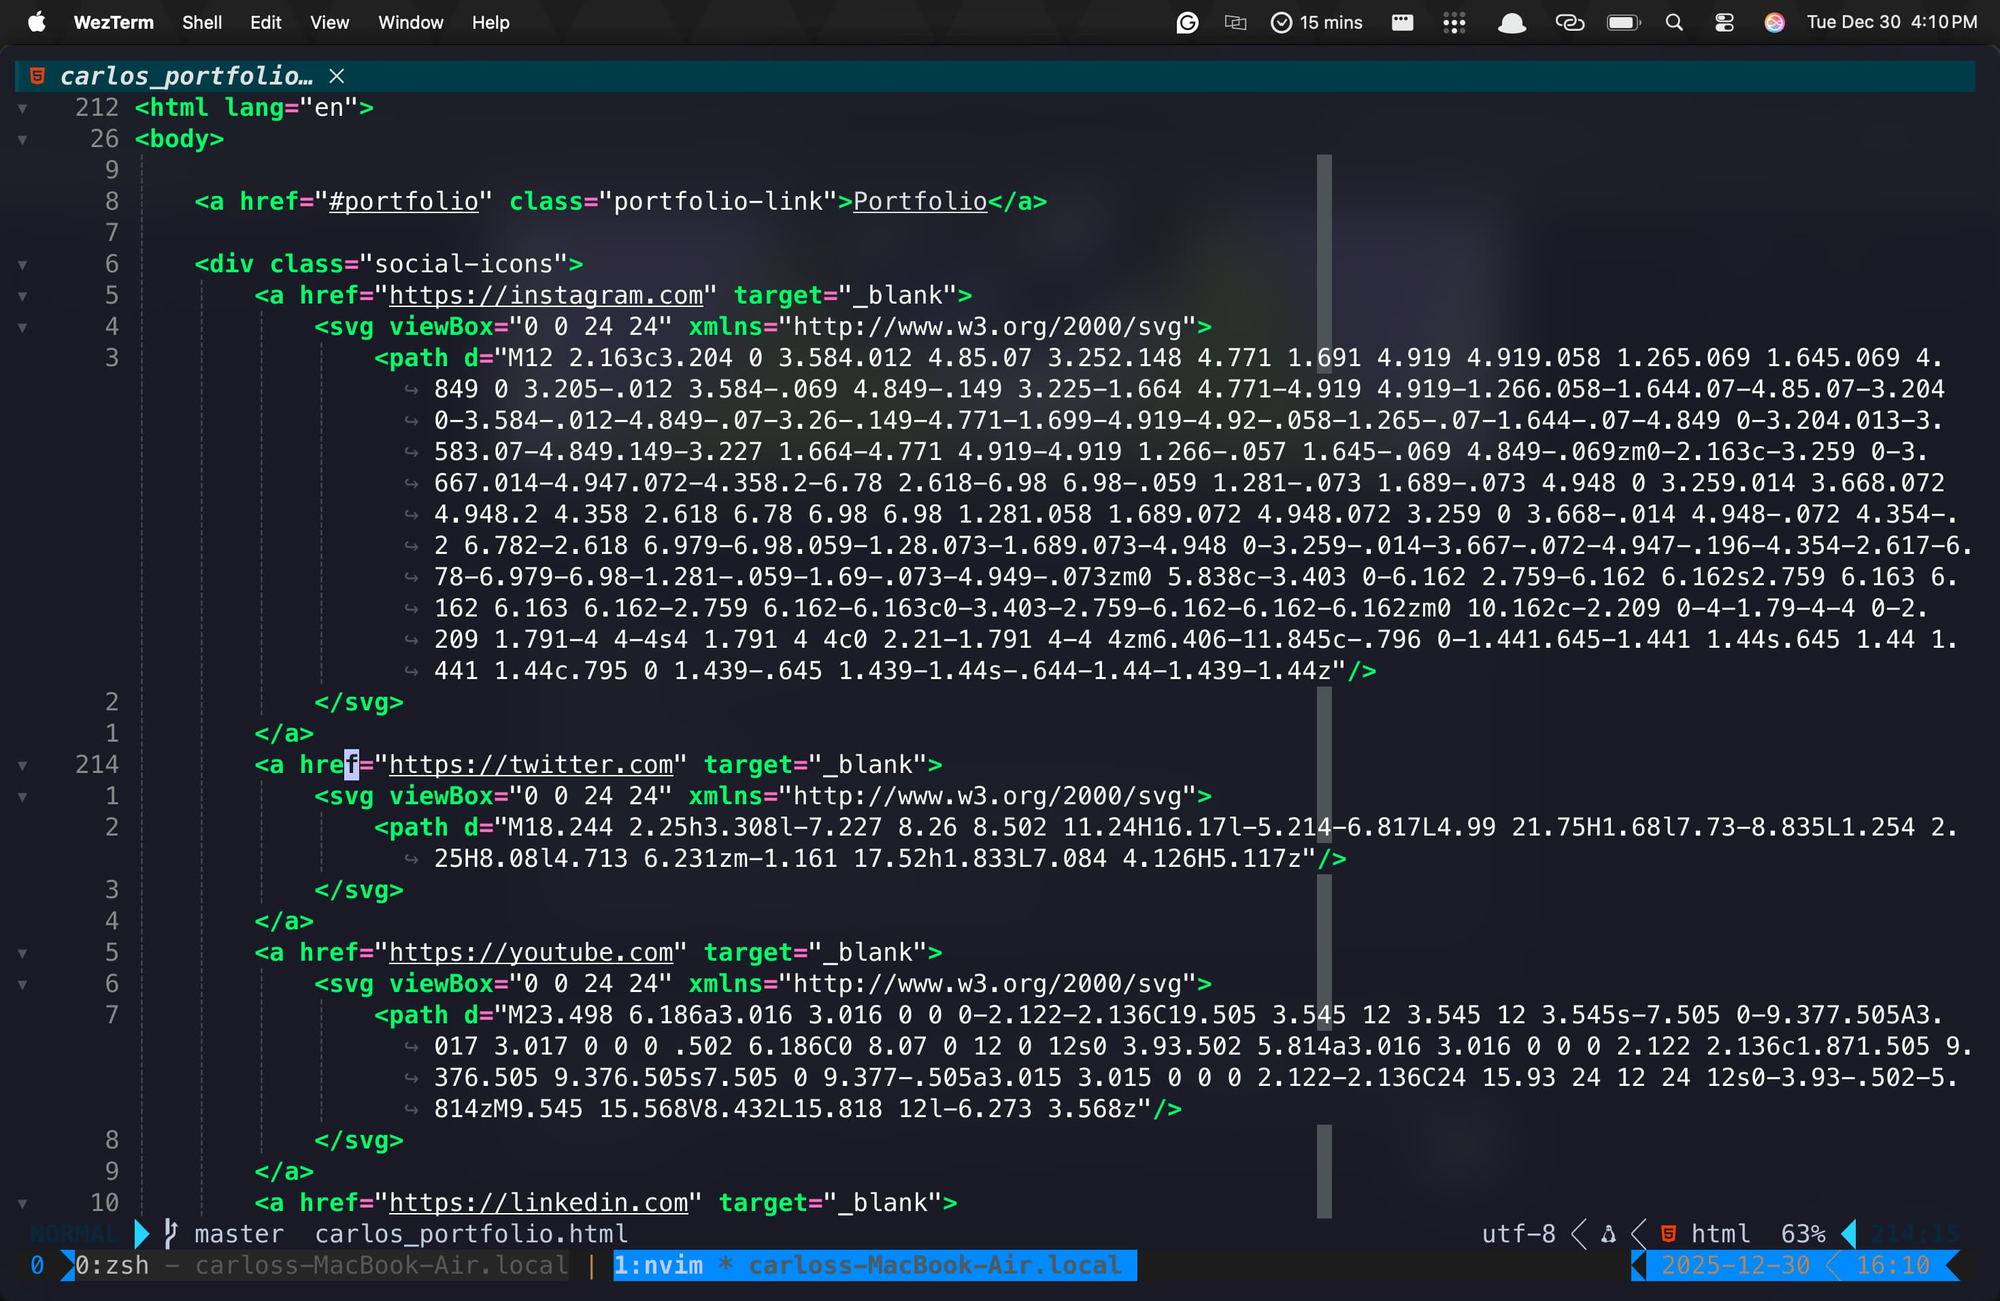This screenshot has width=2000, height=1301.
Task: Fold the social-icons div block
Action: [x=22, y=264]
